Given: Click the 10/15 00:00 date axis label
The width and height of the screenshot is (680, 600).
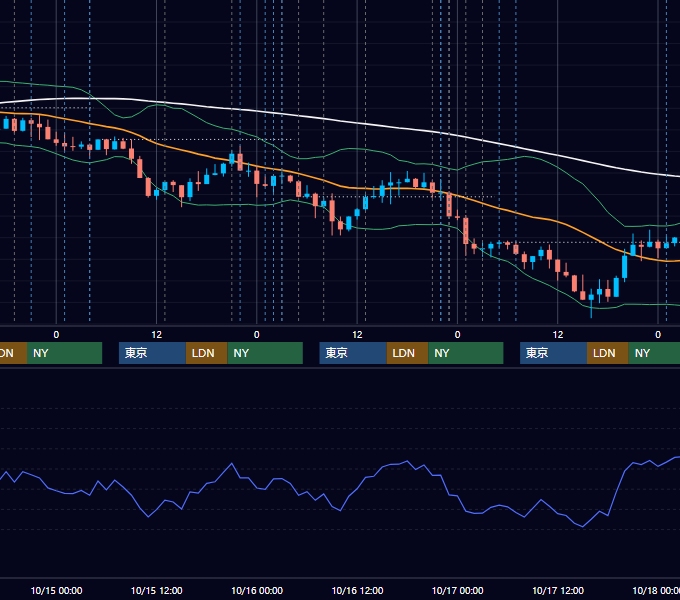Looking at the screenshot, I should click(56, 590).
